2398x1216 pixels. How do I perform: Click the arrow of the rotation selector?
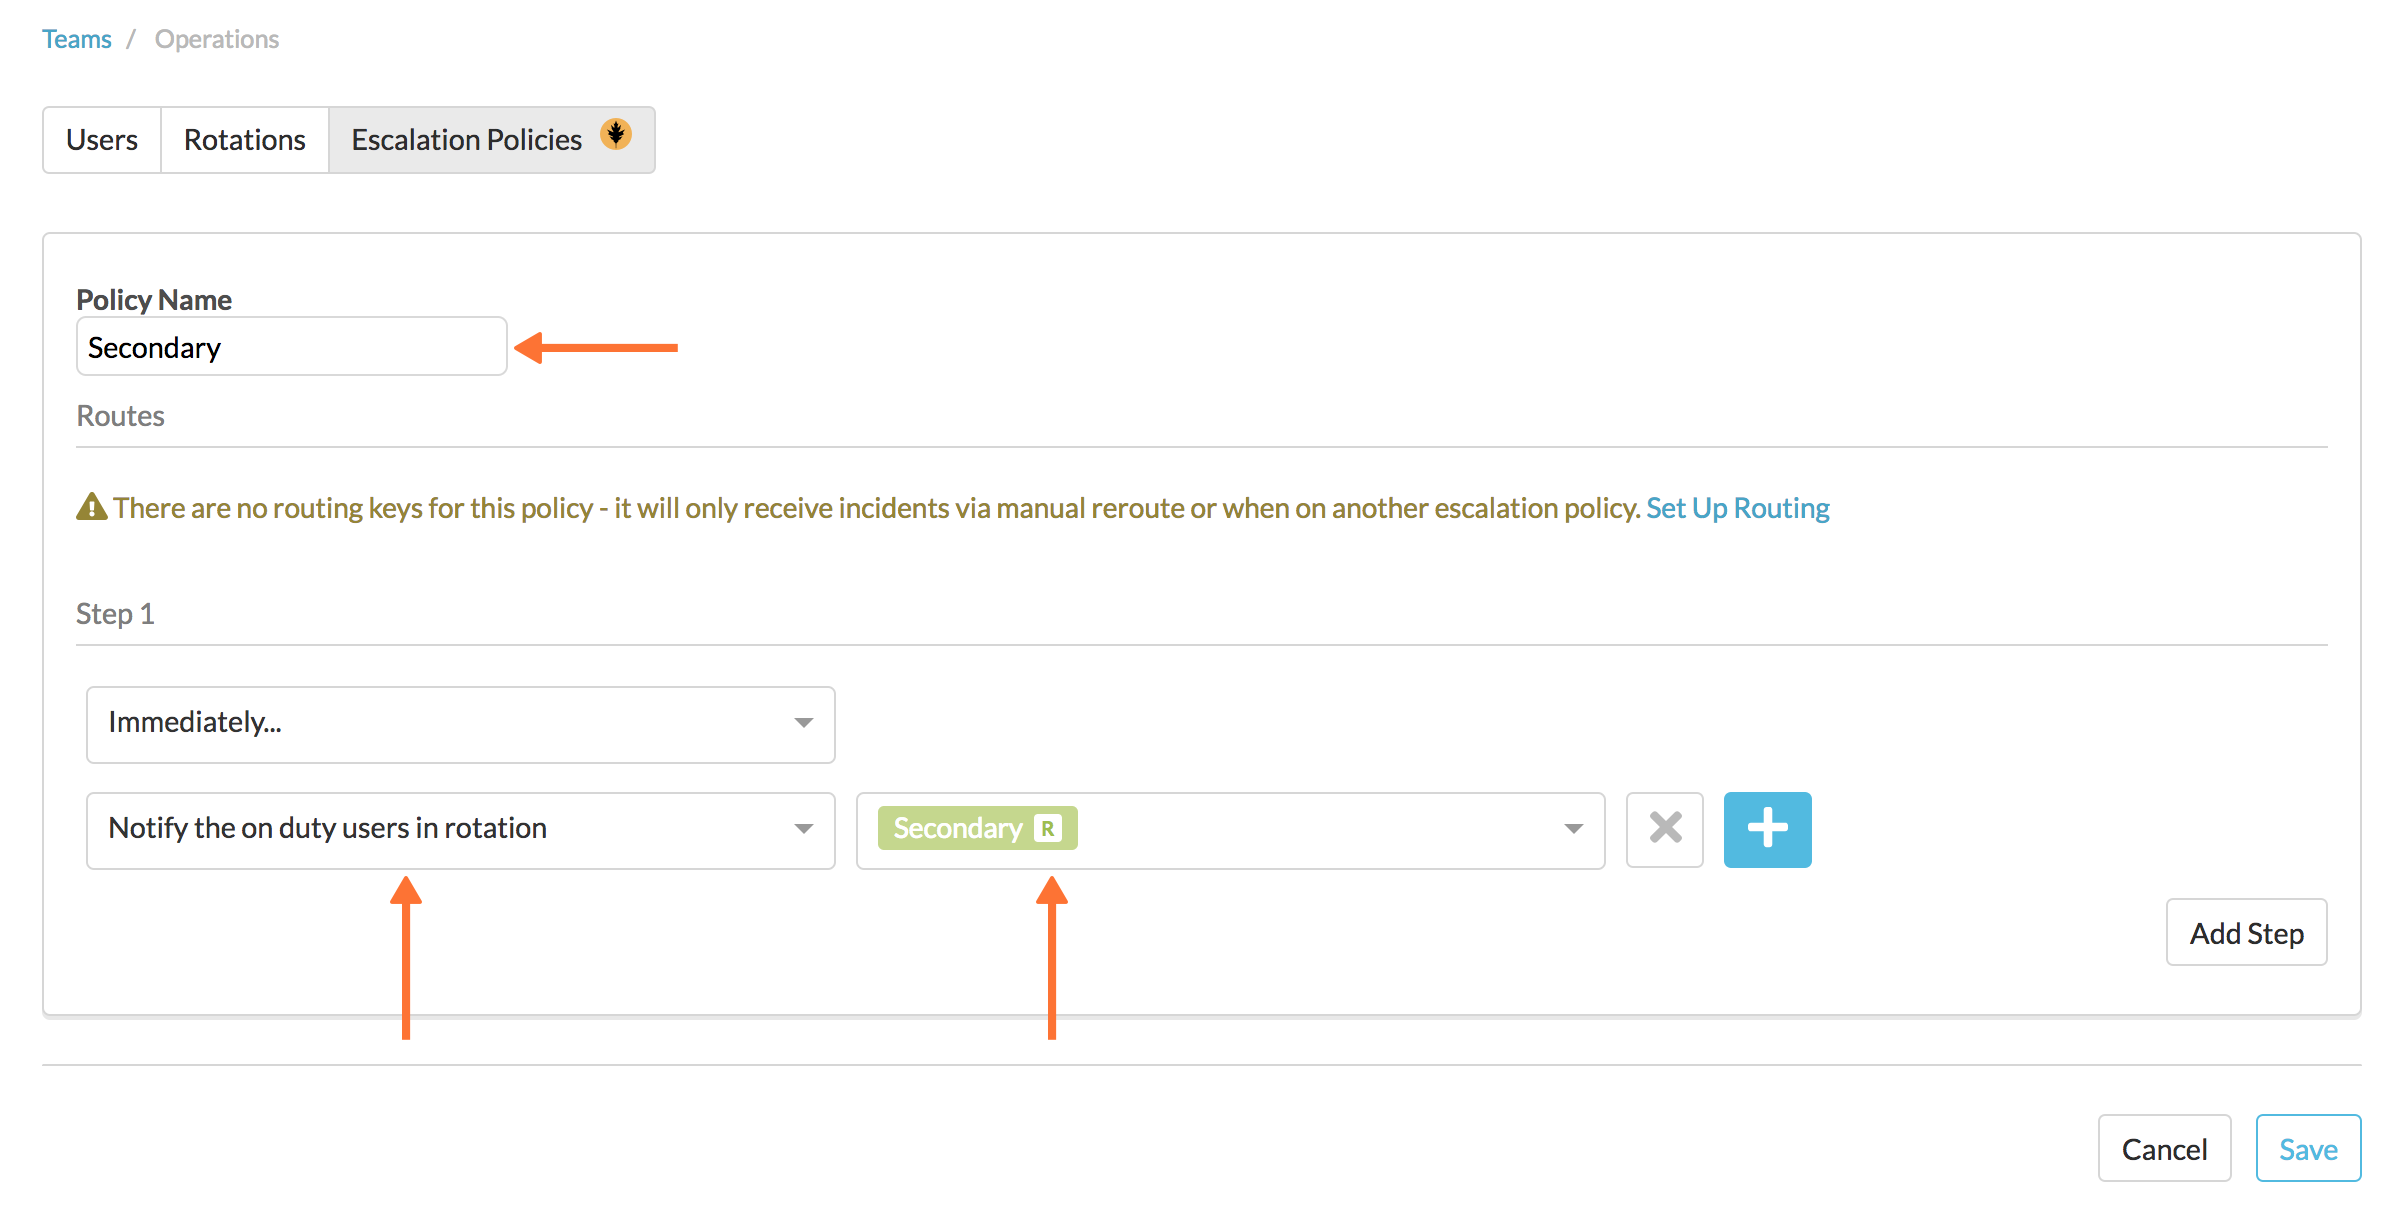coord(1573,829)
